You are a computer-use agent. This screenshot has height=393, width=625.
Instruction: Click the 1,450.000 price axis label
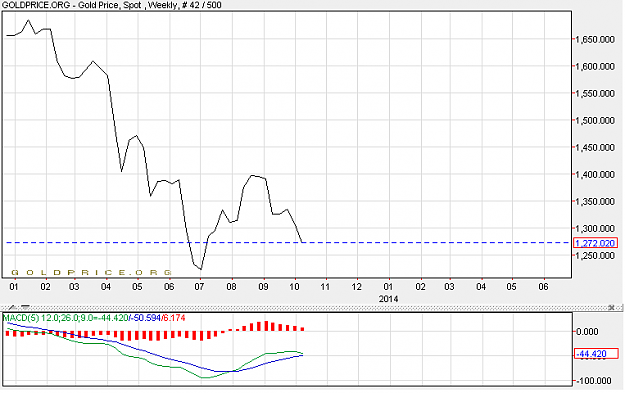(595, 148)
